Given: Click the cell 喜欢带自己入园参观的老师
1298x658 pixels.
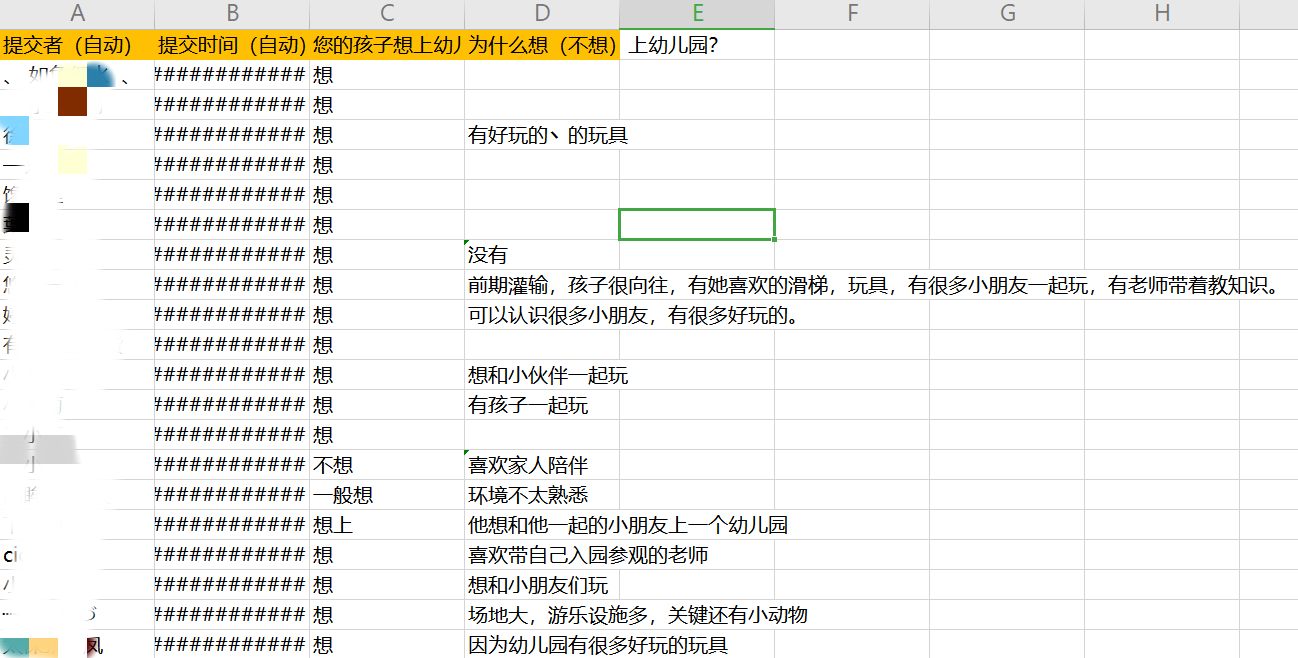Looking at the screenshot, I should (588, 555).
